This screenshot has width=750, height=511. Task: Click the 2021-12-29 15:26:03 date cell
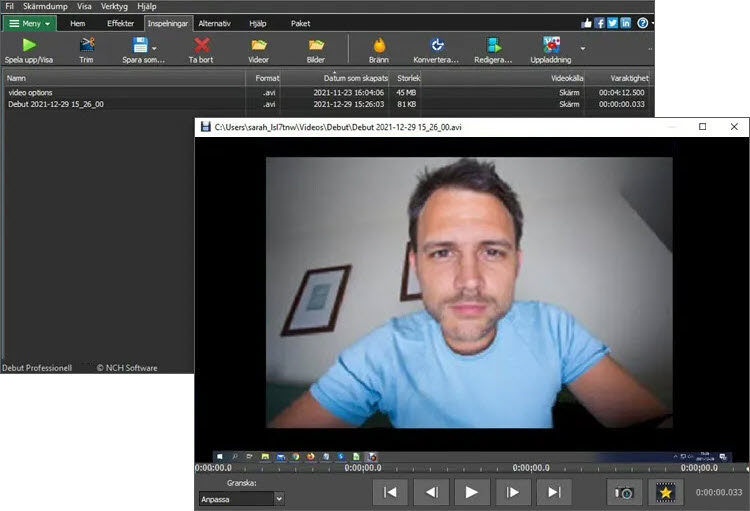pos(349,104)
